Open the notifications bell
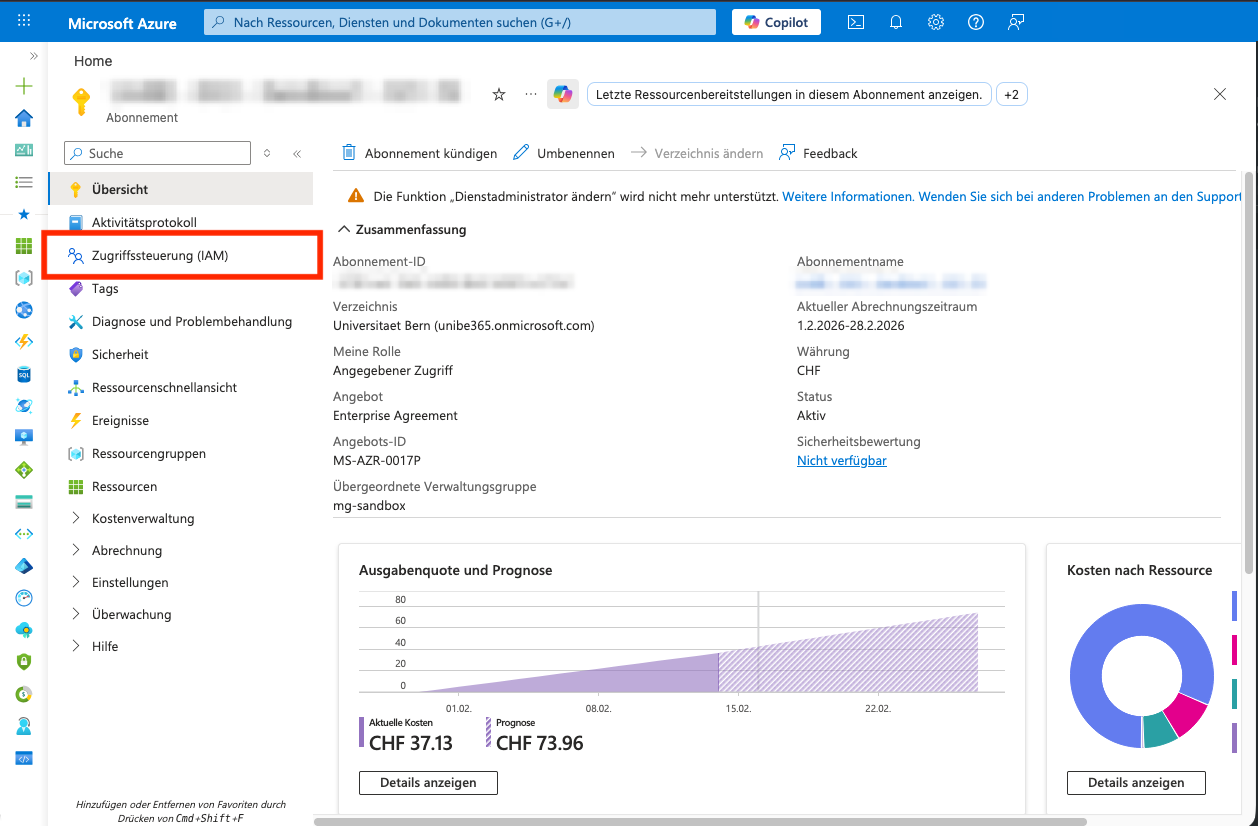Image resolution: width=1258 pixels, height=826 pixels. pyautogui.click(x=895, y=21)
